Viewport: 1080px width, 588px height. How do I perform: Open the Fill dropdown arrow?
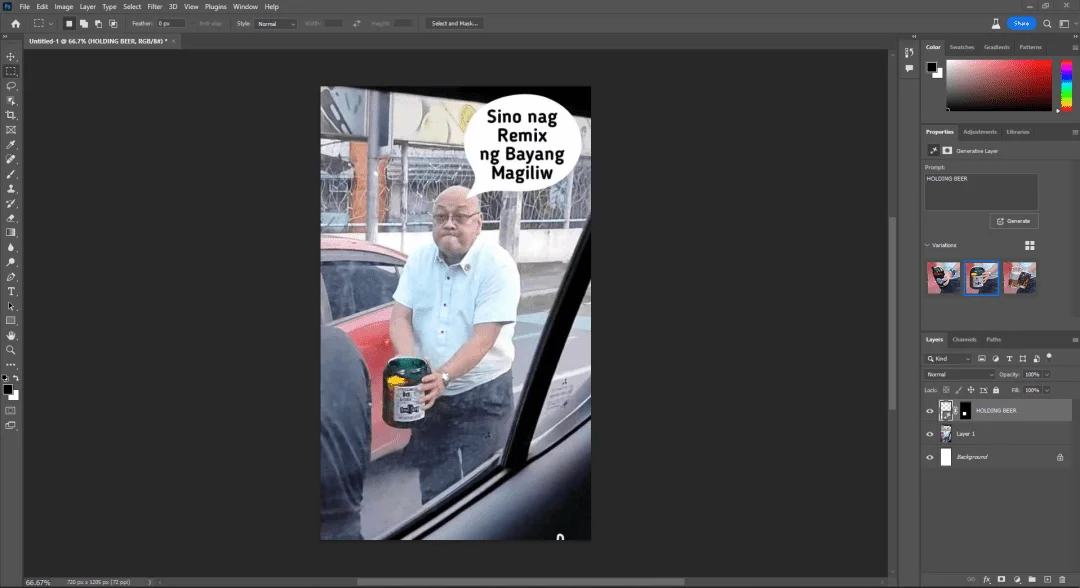pyautogui.click(x=1047, y=390)
